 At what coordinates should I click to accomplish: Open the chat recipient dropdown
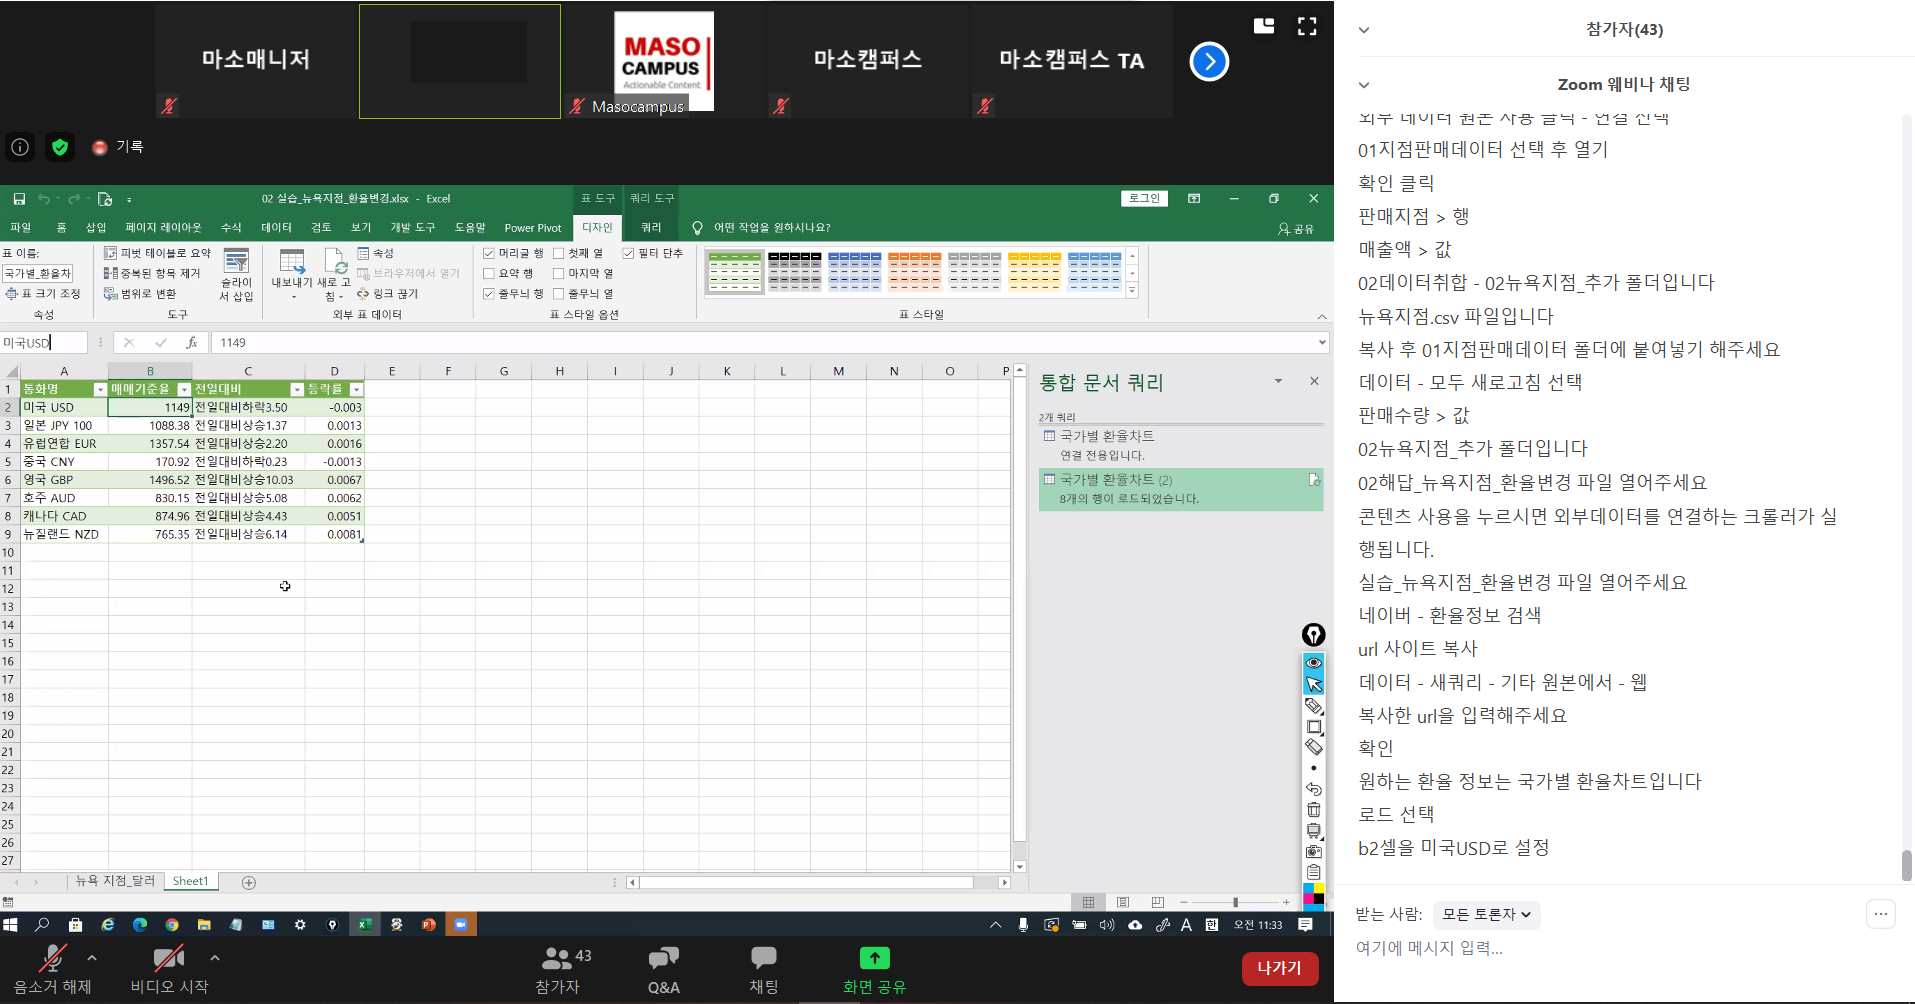pyautogui.click(x=1486, y=914)
